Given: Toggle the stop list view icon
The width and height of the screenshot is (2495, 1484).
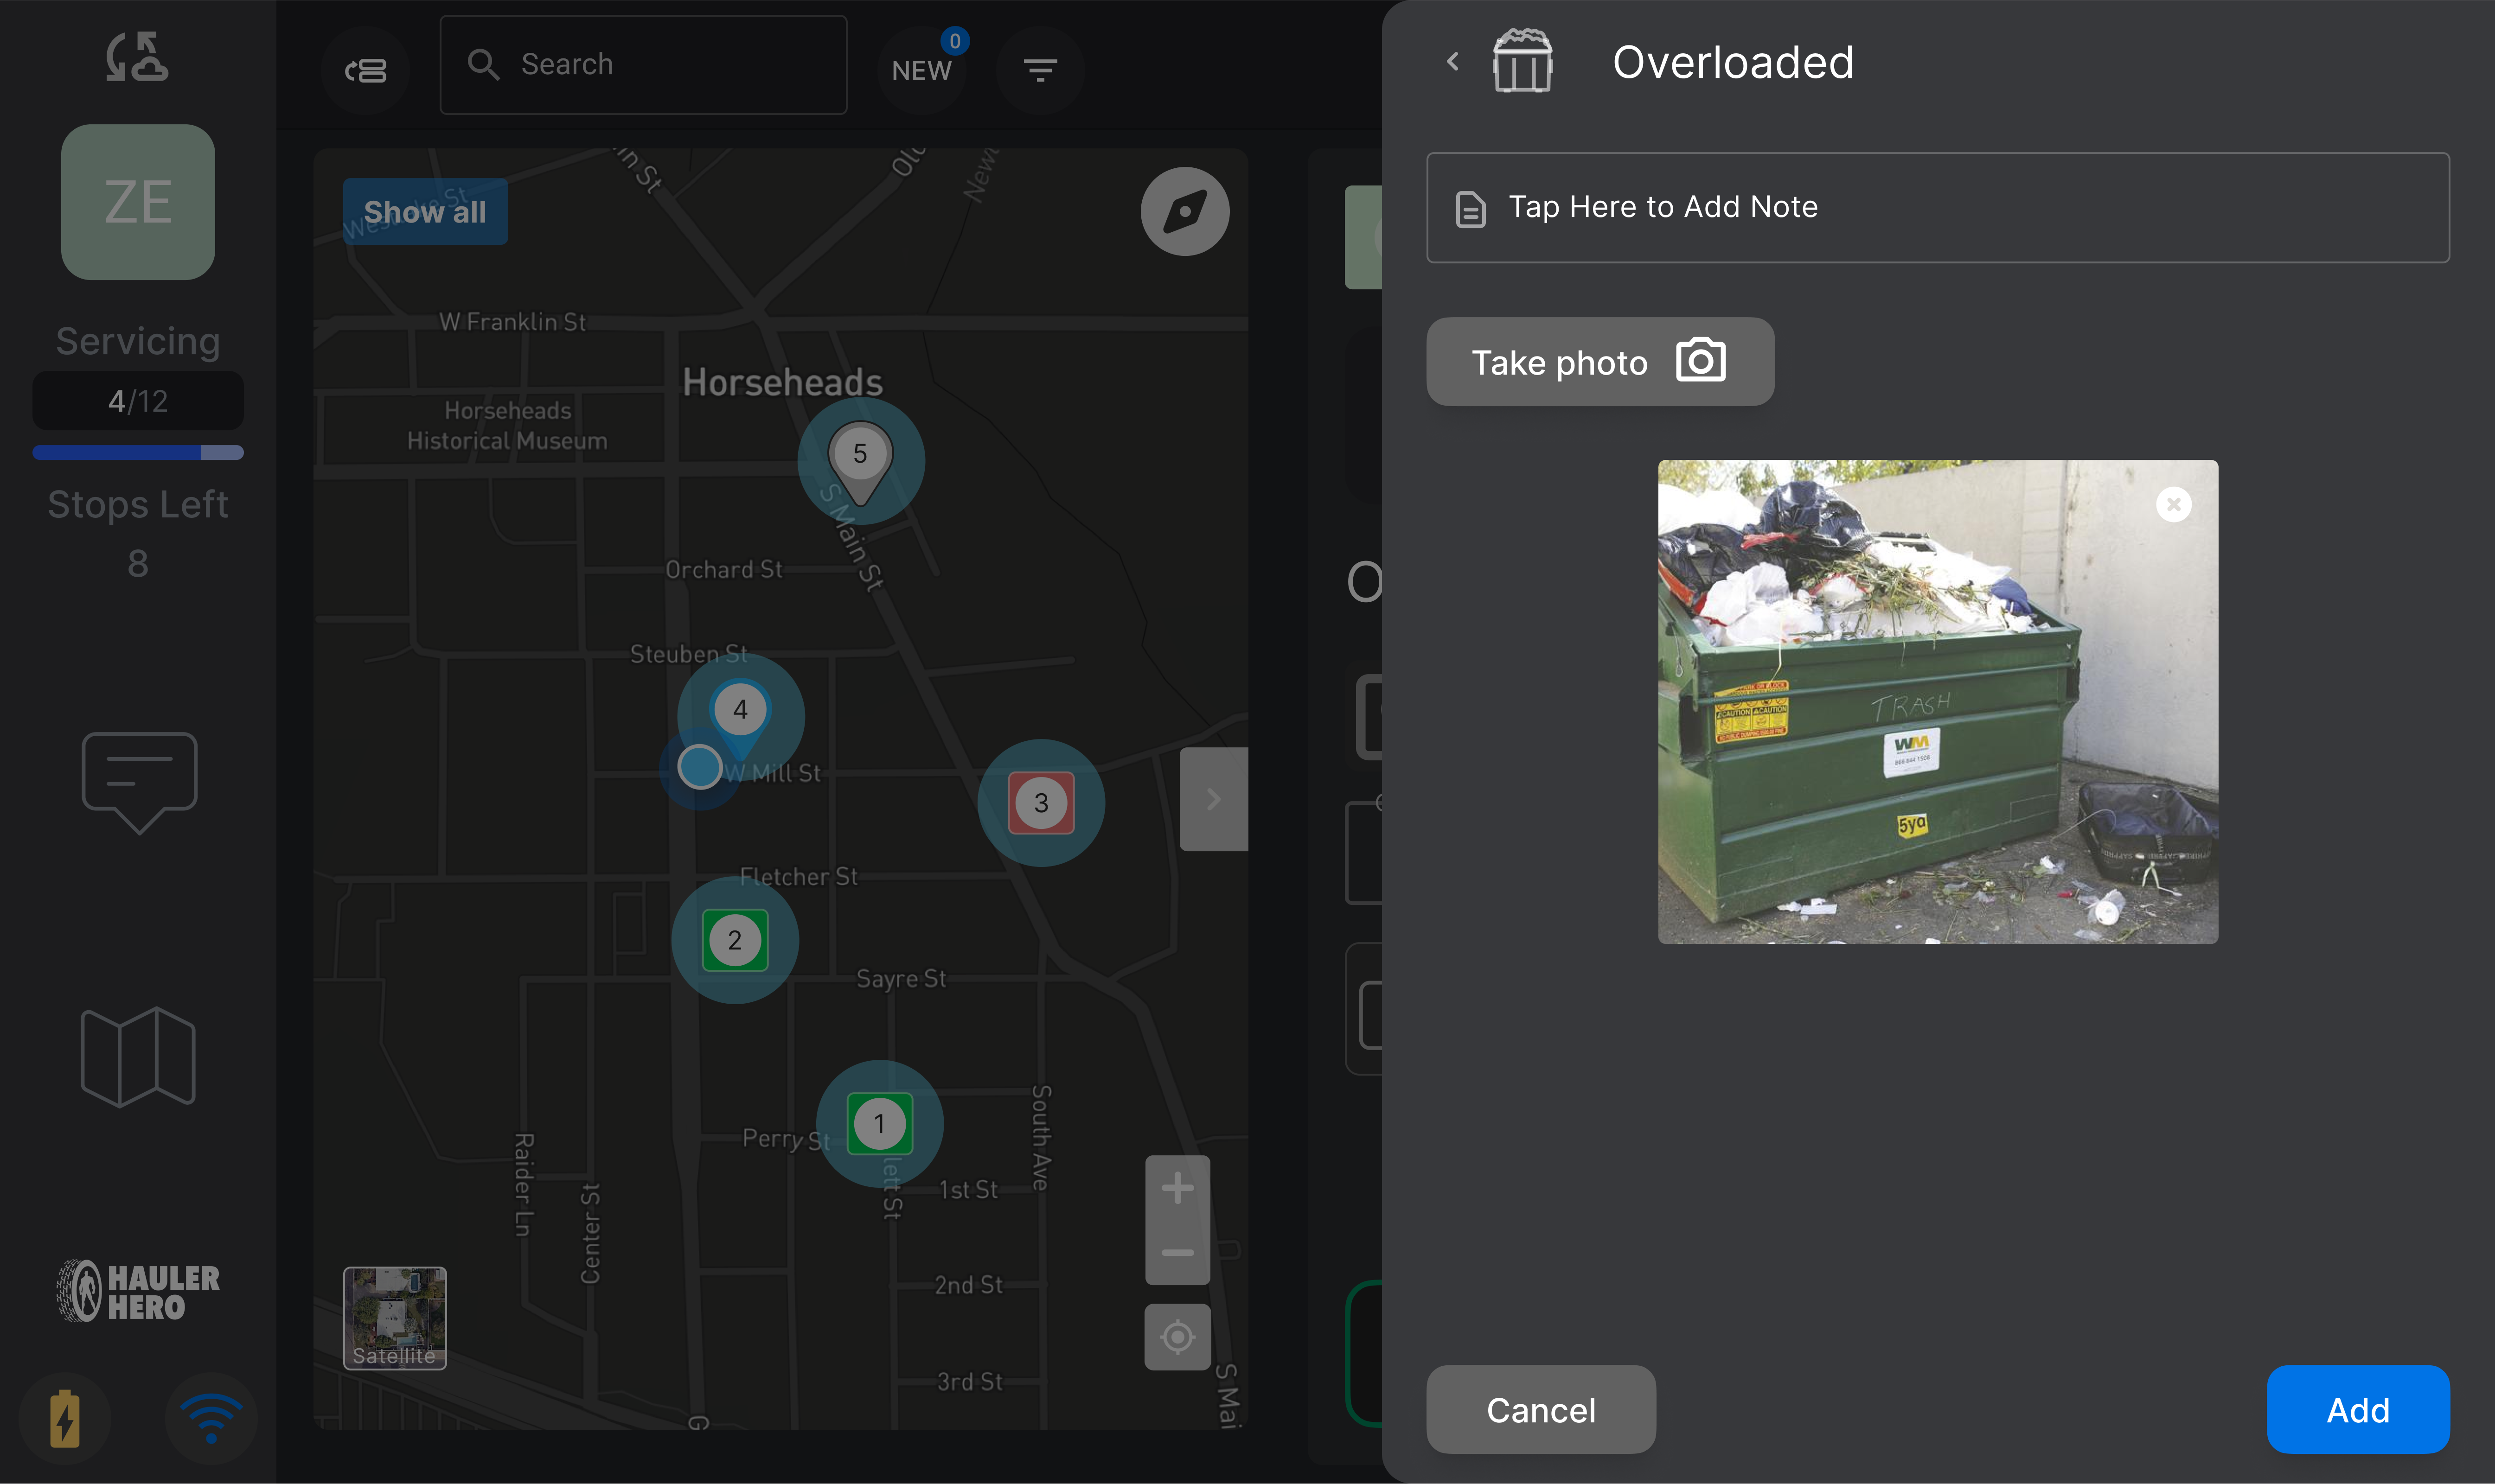Looking at the screenshot, I should pos(366,71).
